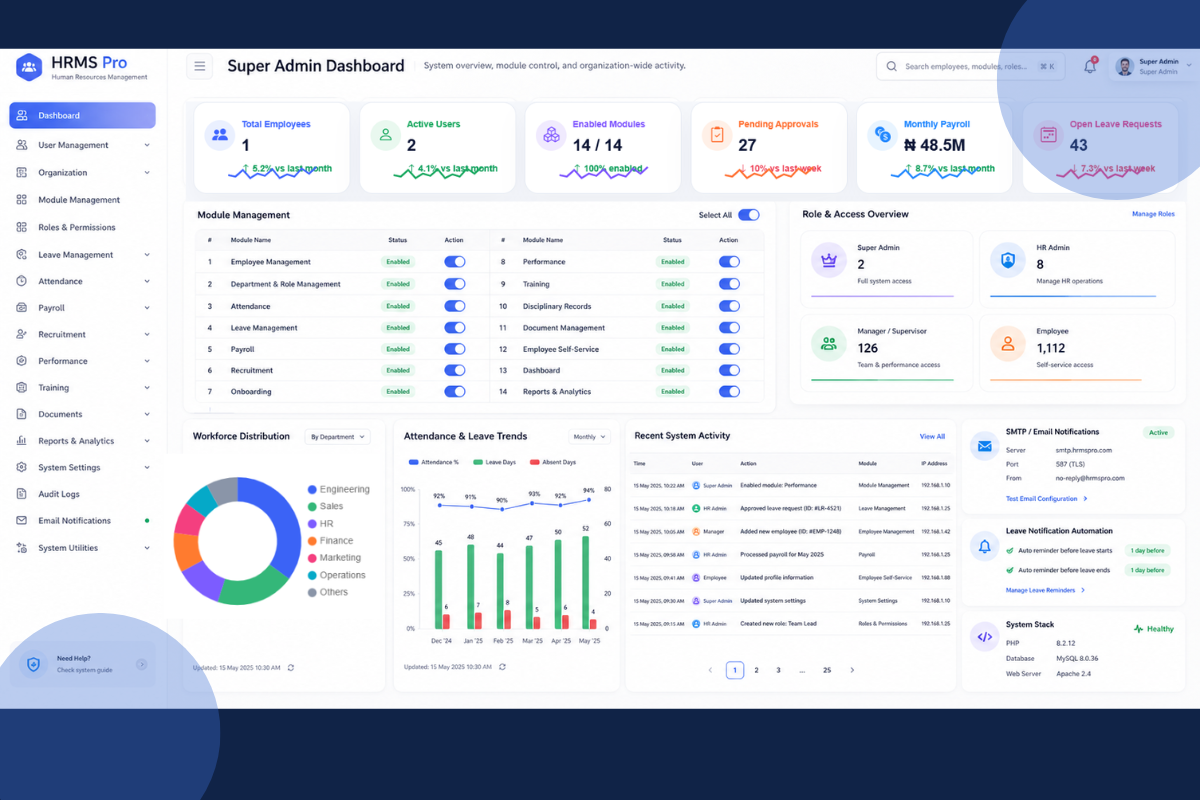The image size is (1200, 800).
Task: Toggle the Employee Self-Service module switch
Action: [x=729, y=349]
